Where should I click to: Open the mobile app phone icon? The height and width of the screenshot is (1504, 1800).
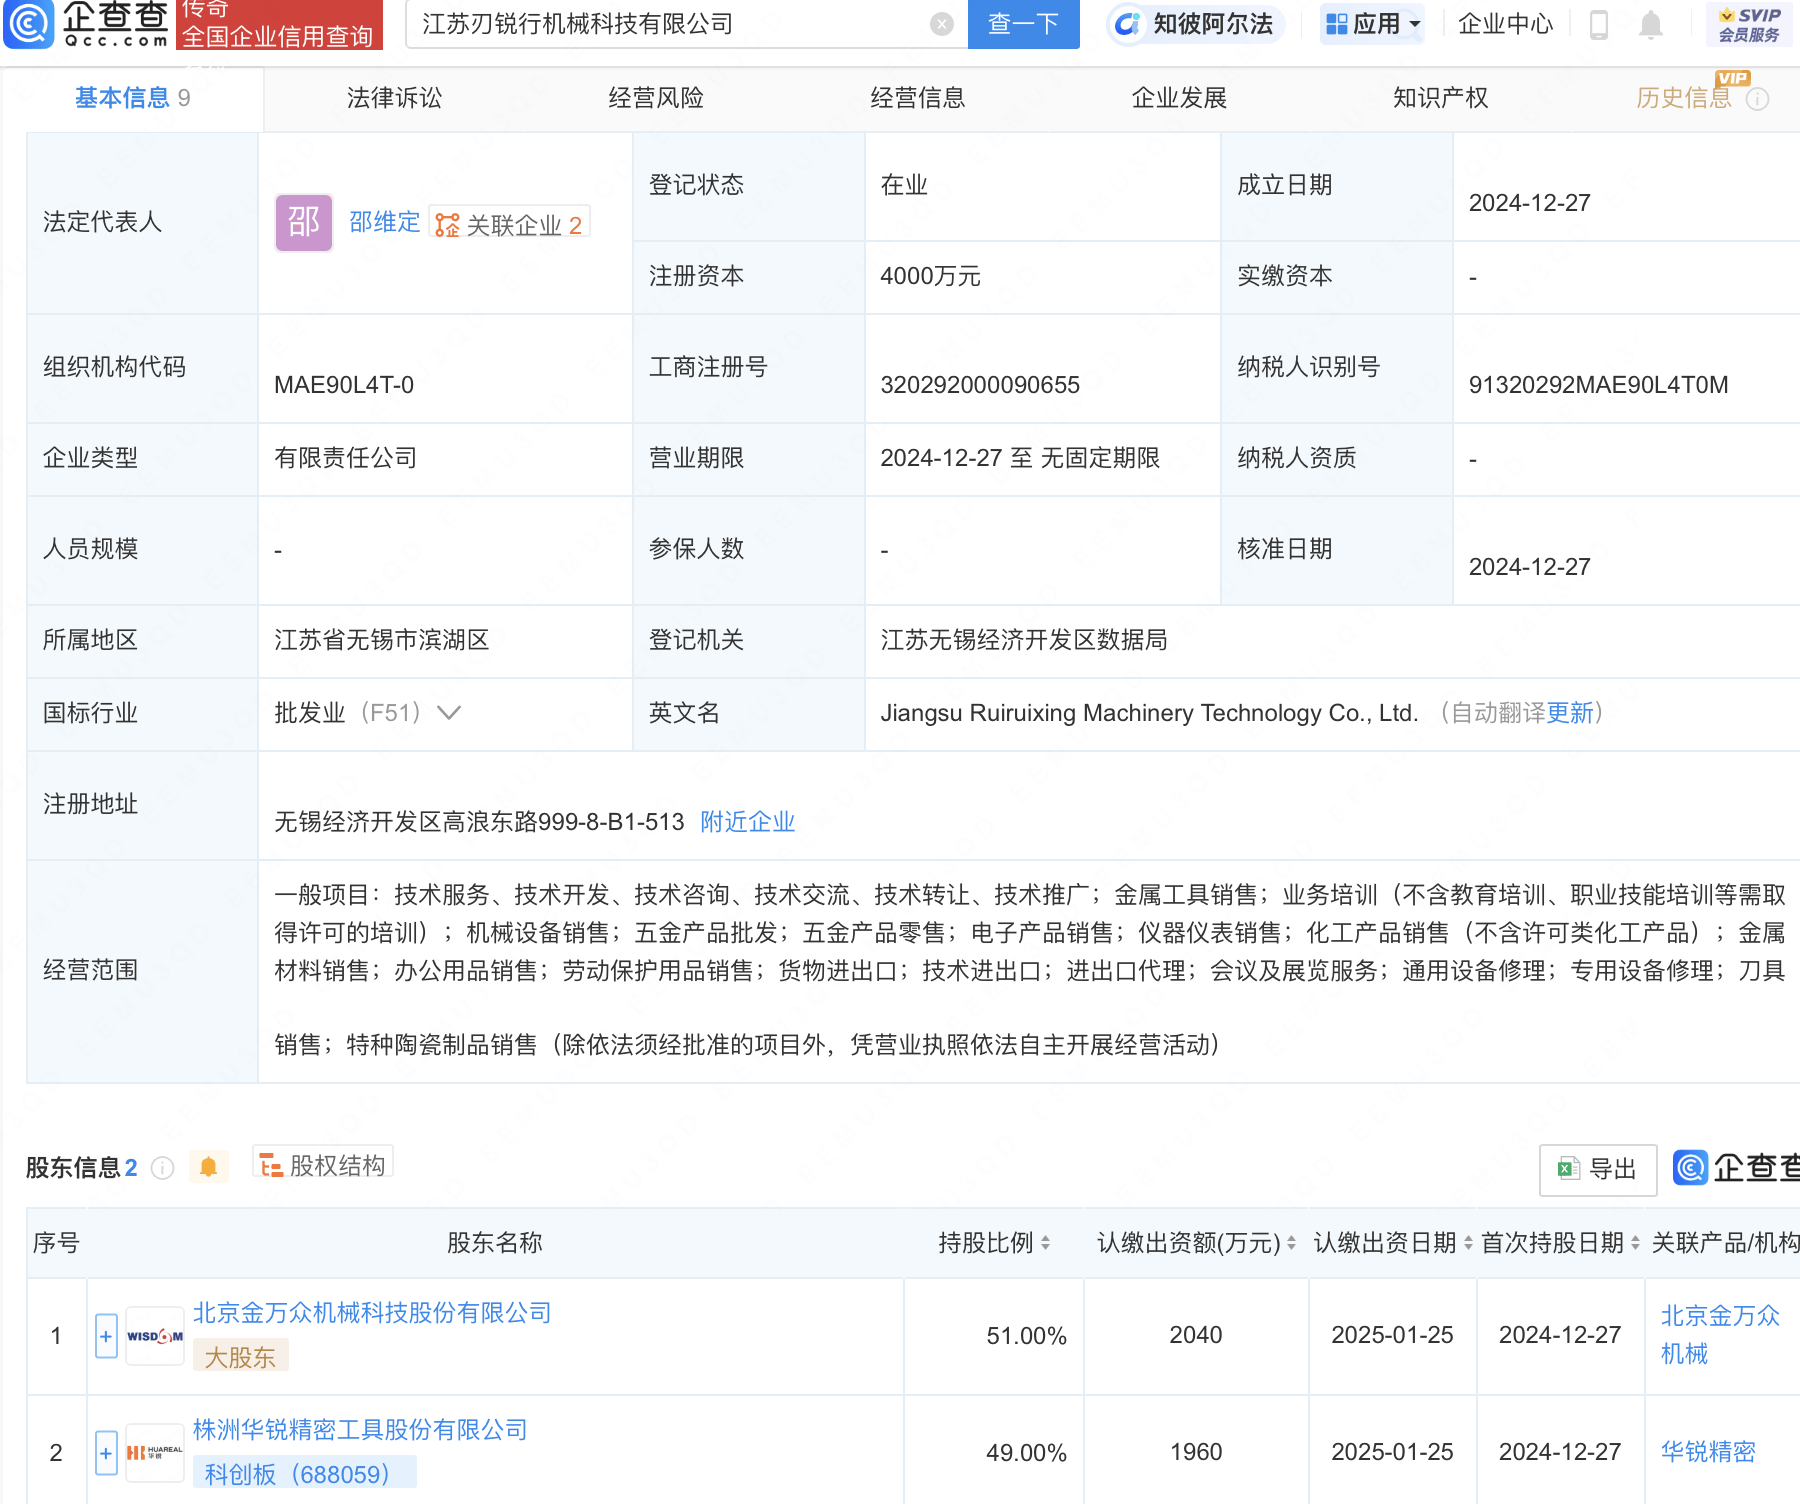(1599, 24)
